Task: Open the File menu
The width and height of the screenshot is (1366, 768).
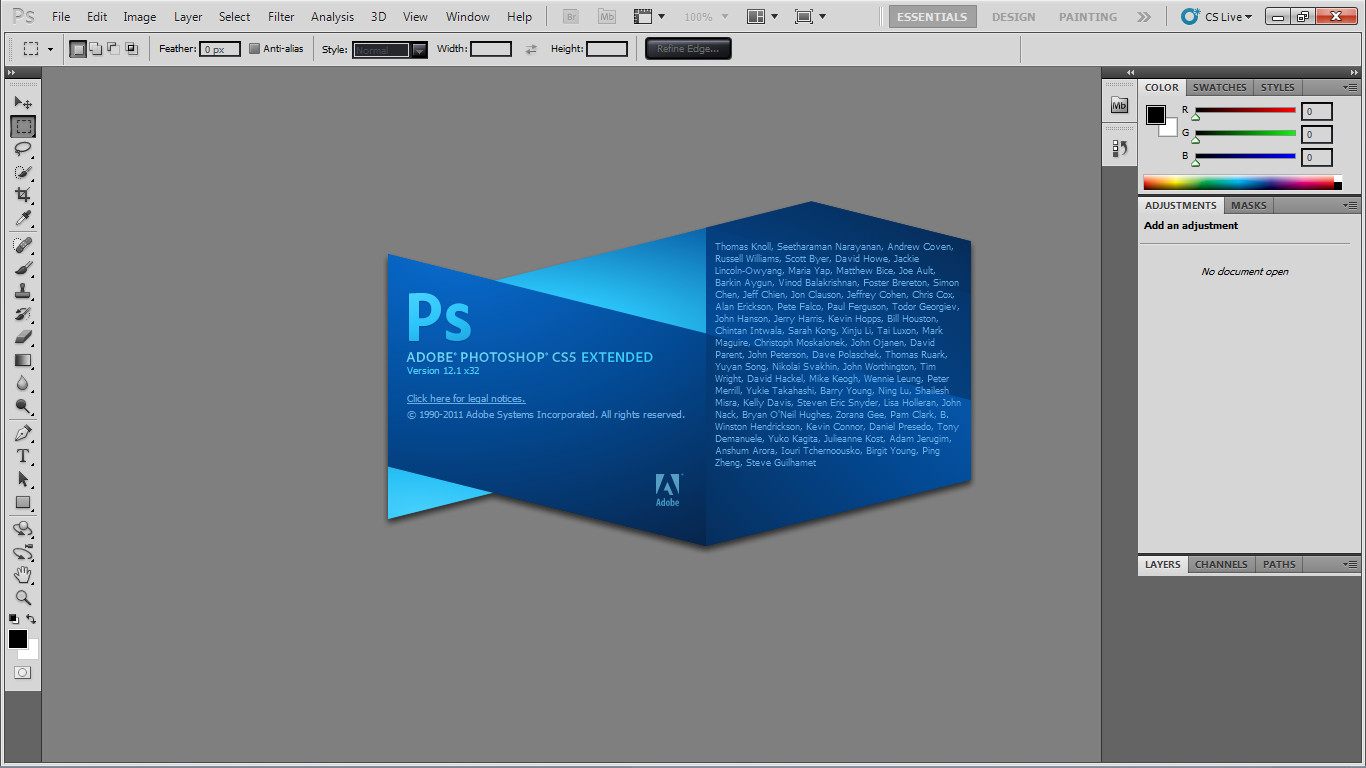Action: point(61,17)
